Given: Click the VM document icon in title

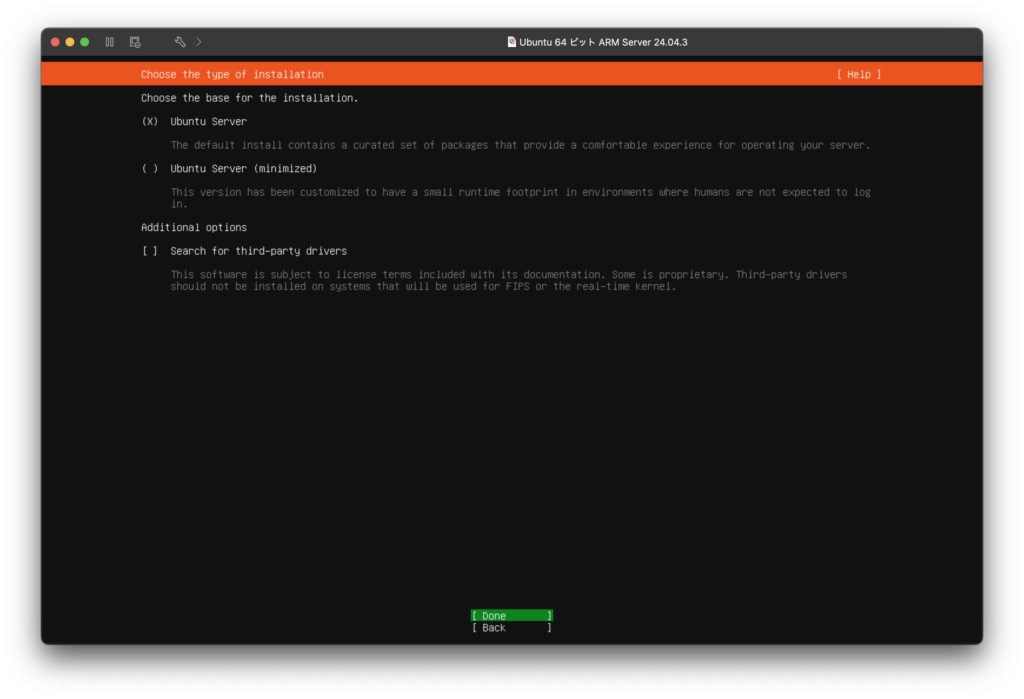Looking at the screenshot, I should (512, 42).
